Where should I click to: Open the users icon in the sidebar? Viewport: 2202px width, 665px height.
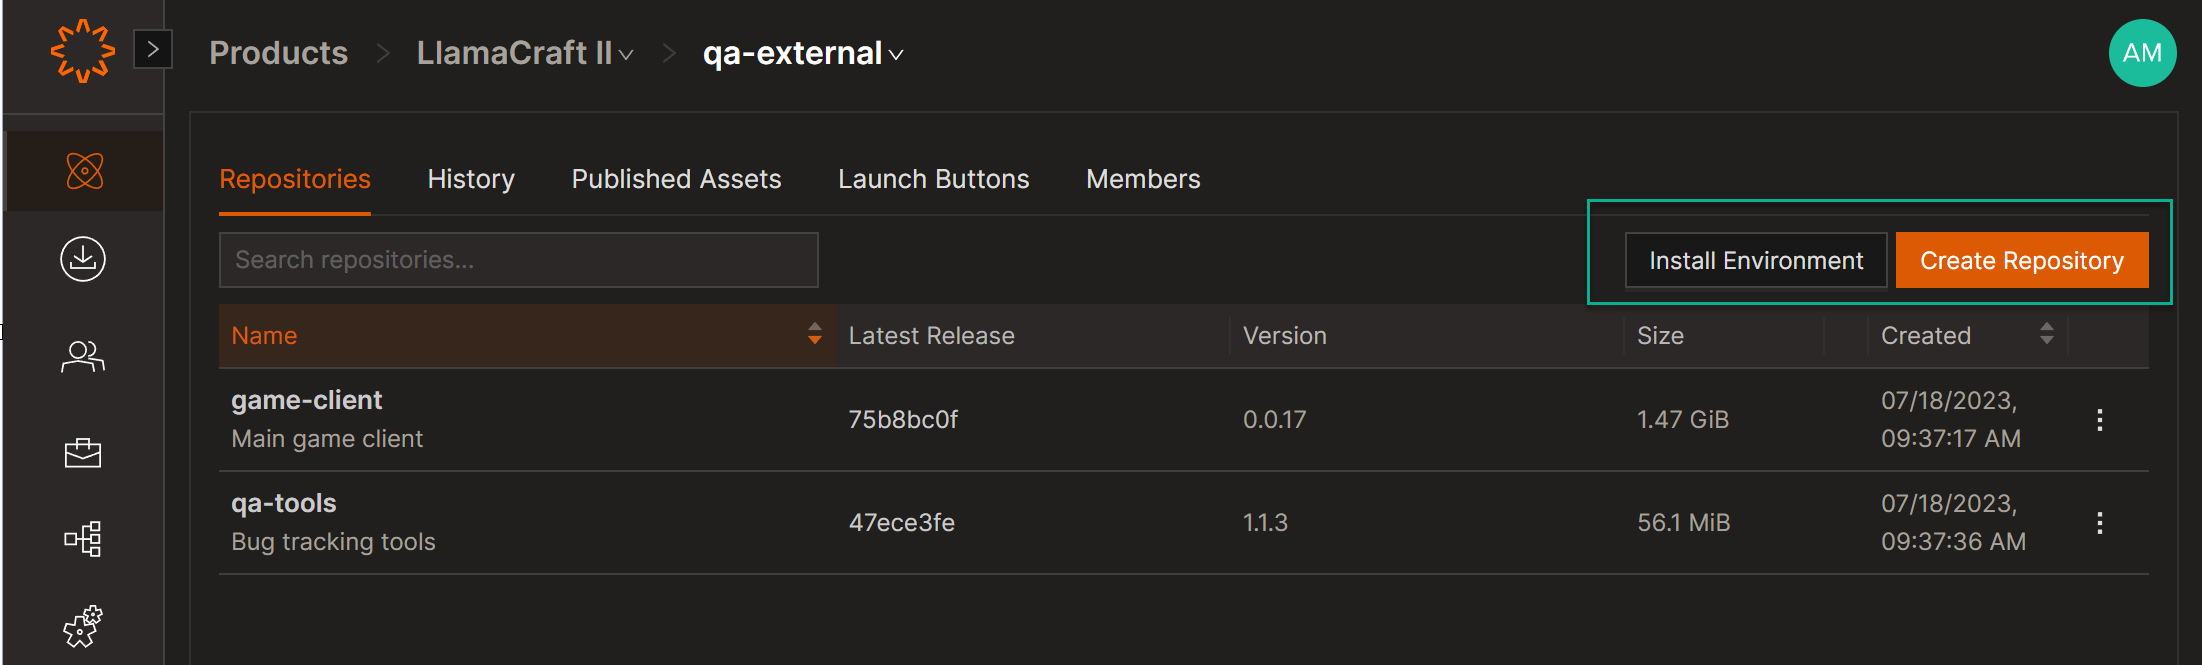click(83, 357)
